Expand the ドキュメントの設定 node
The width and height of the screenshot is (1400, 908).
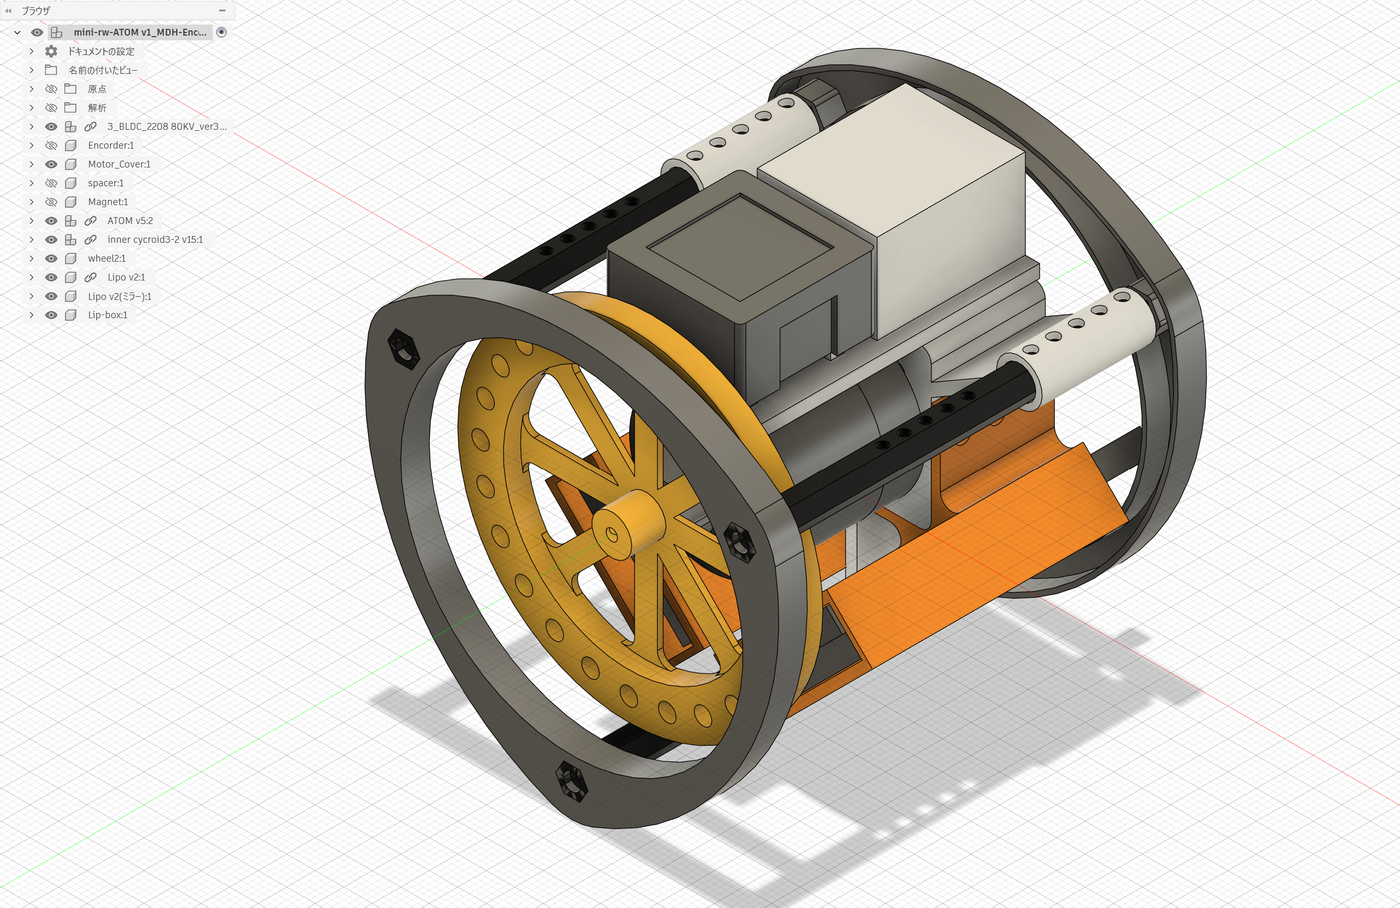pos(31,51)
